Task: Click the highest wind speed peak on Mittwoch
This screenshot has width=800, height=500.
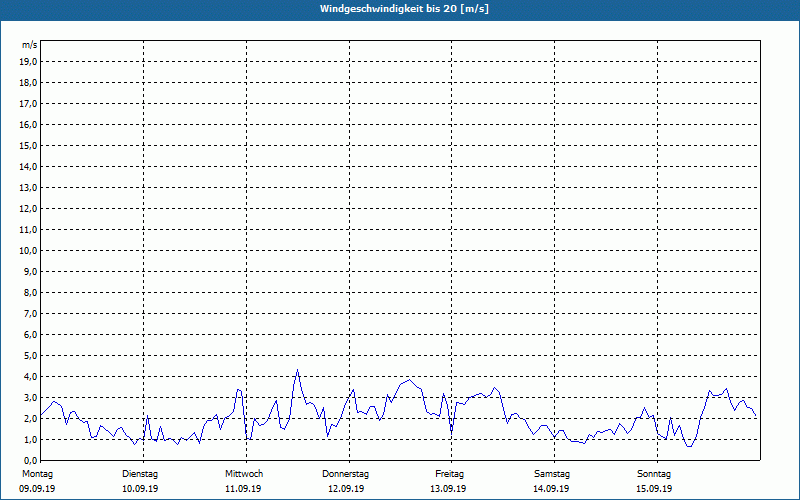Action: 297,370
